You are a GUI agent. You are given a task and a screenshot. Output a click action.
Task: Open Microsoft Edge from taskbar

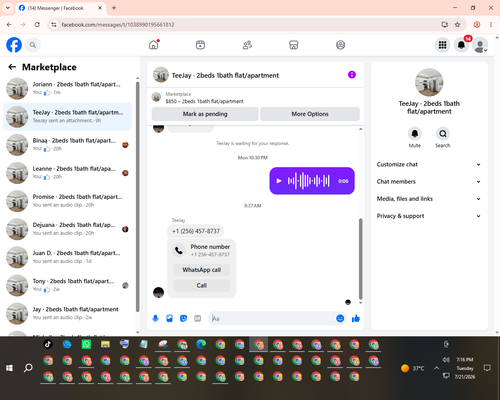[x=201, y=344]
